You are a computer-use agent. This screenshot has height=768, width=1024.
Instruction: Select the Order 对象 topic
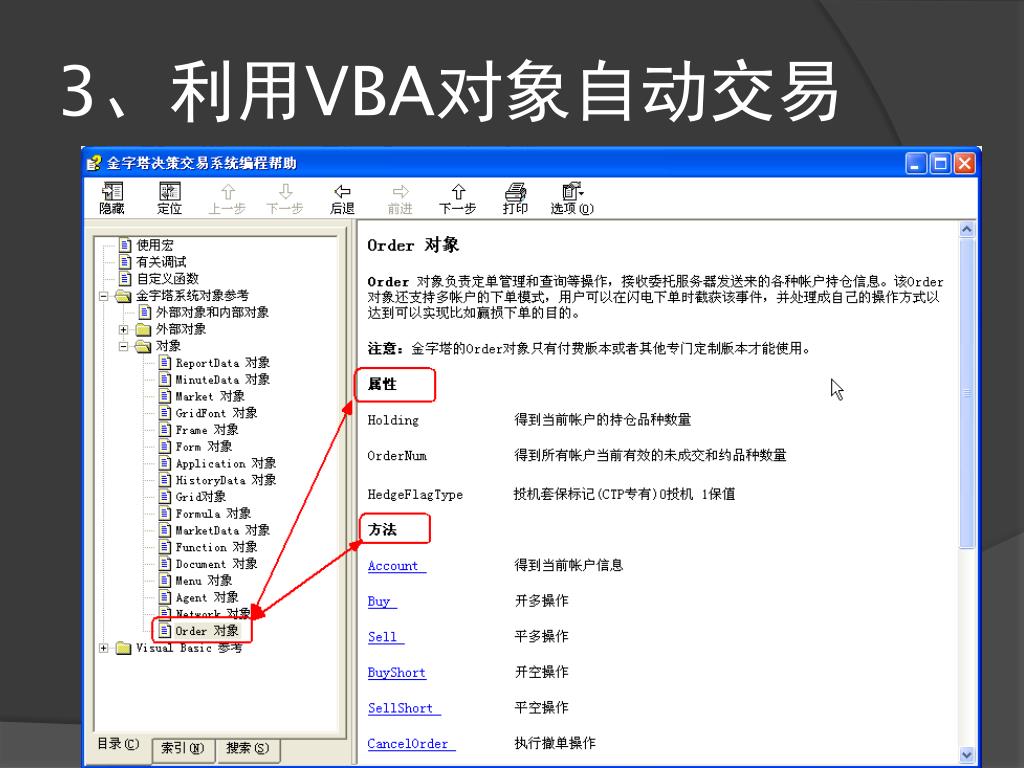[207, 631]
